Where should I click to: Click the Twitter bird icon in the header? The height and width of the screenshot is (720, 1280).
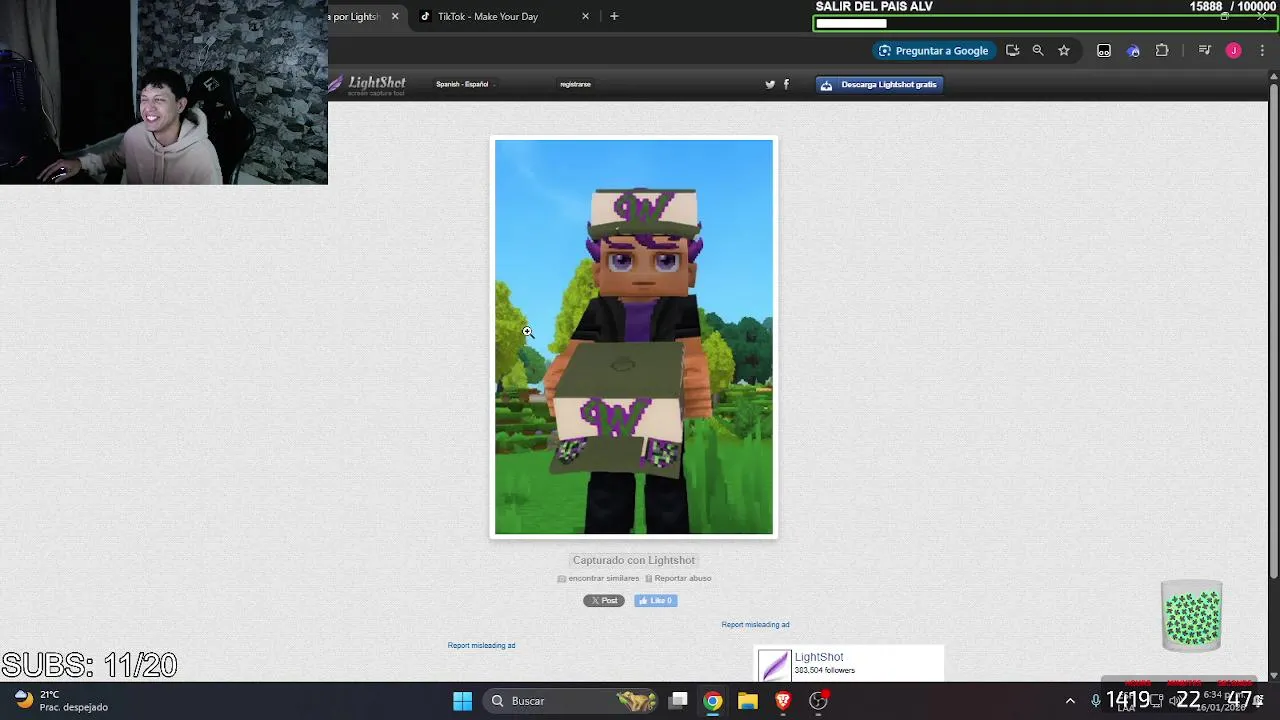(x=770, y=85)
